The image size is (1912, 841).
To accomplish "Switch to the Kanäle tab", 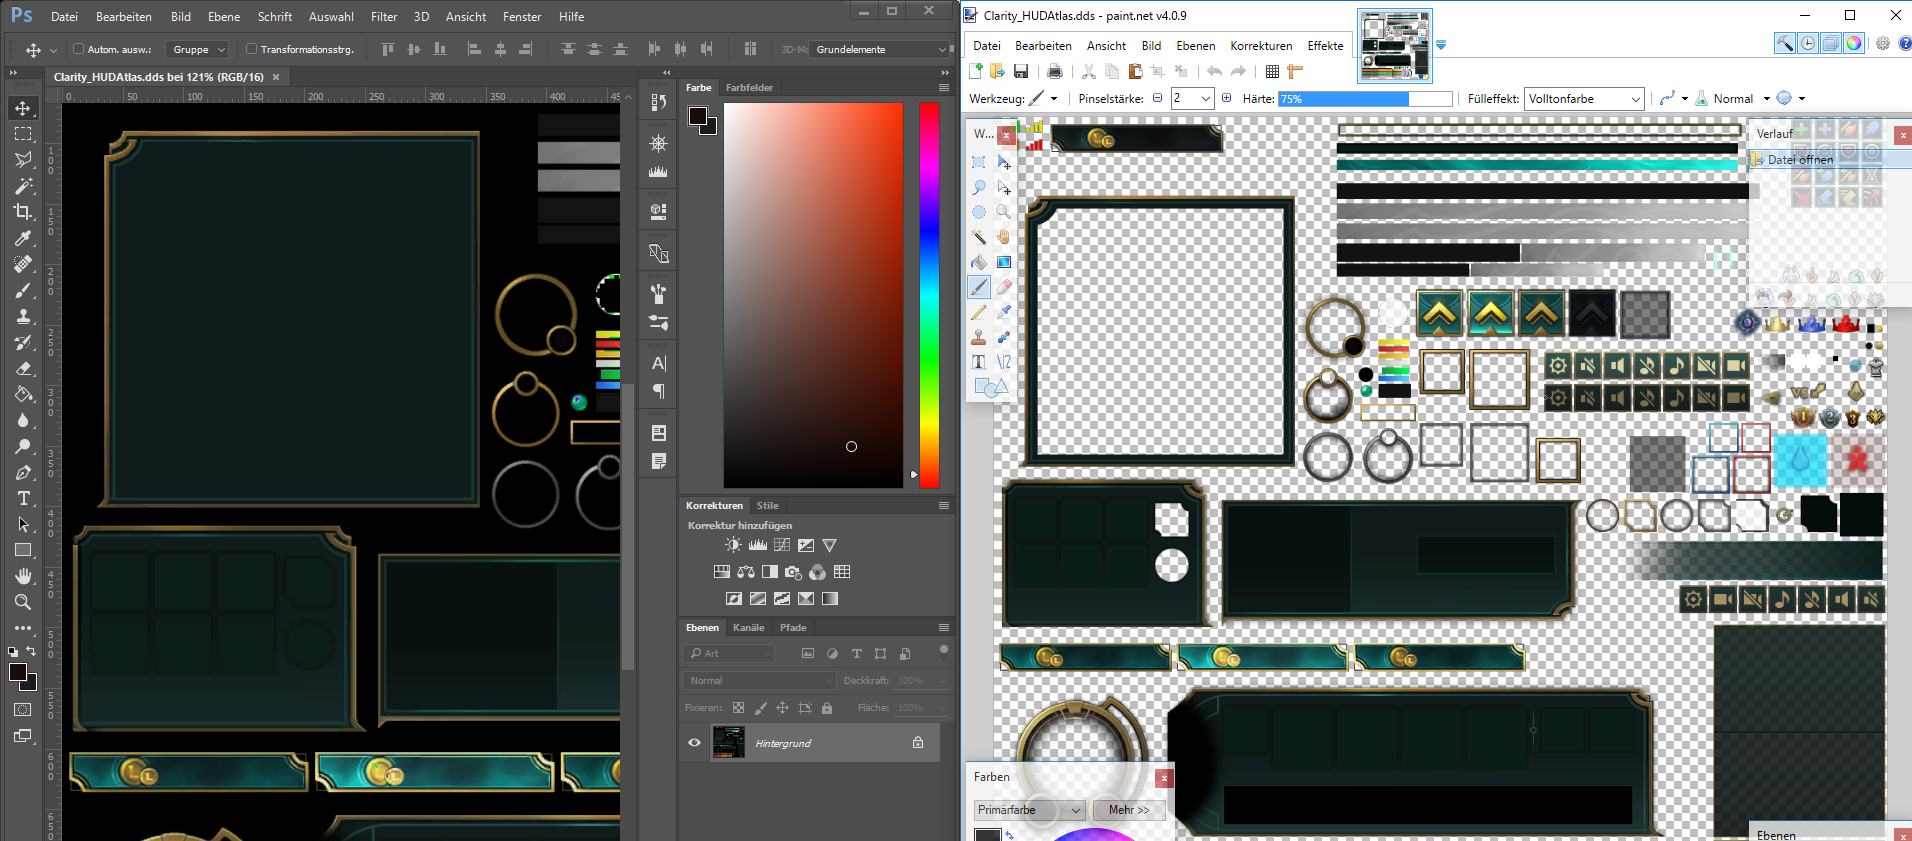I will point(748,628).
